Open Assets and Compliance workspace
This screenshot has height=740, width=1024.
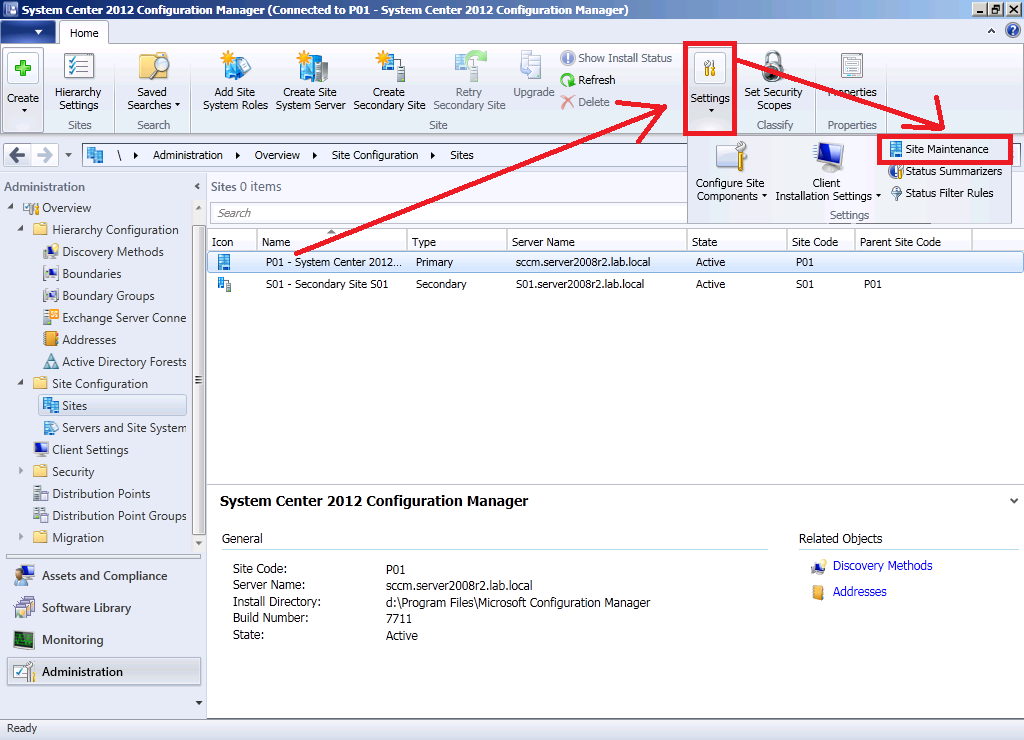tap(103, 576)
